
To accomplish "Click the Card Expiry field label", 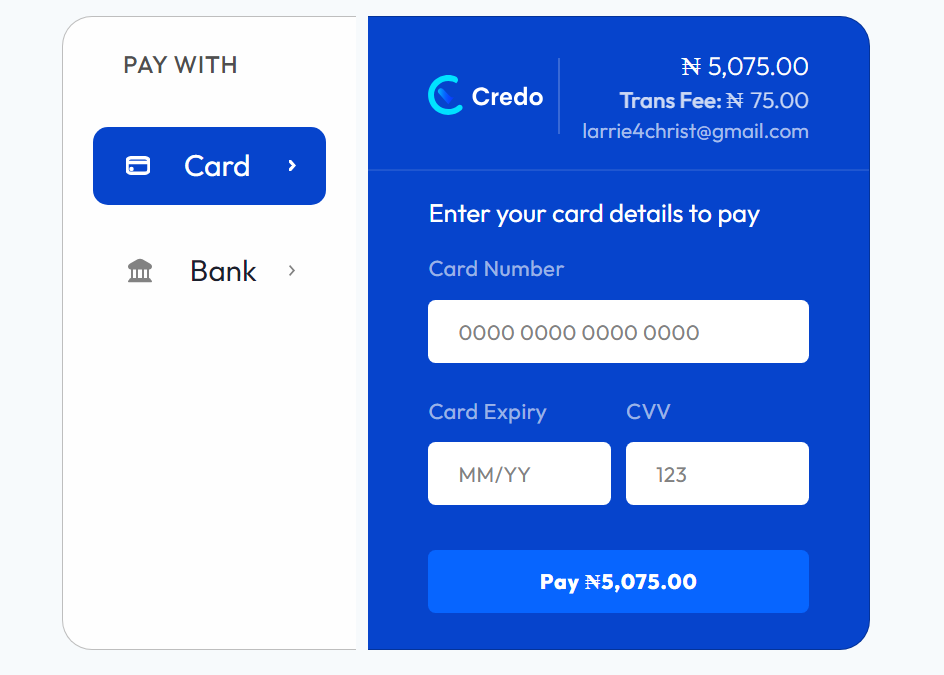I will point(488,412).
